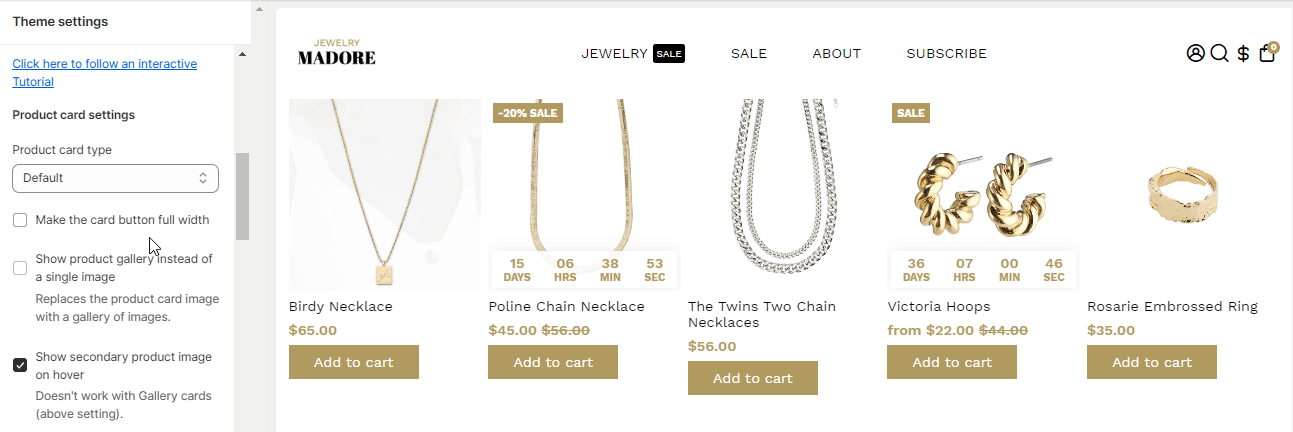Enable full width card button checkbox
The image size is (1293, 432).
[20, 220]
